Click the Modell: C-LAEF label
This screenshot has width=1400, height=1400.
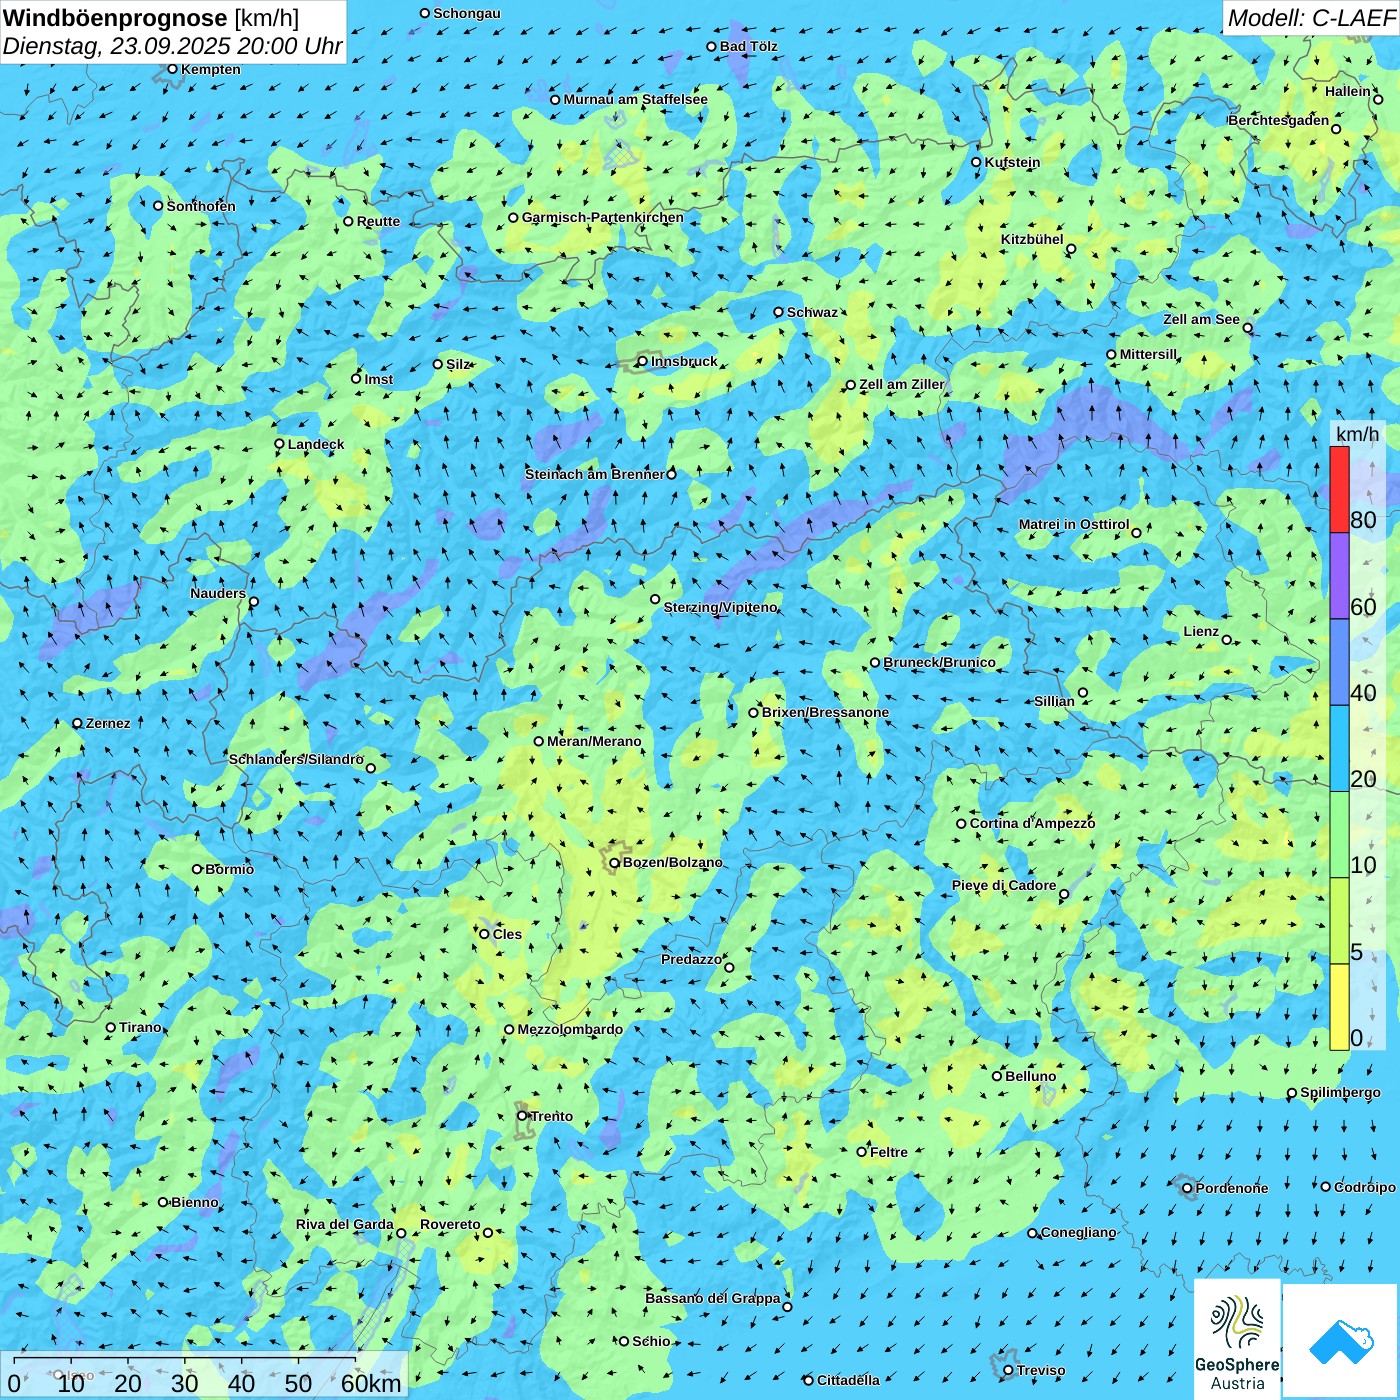click(x=1311, y=18)
